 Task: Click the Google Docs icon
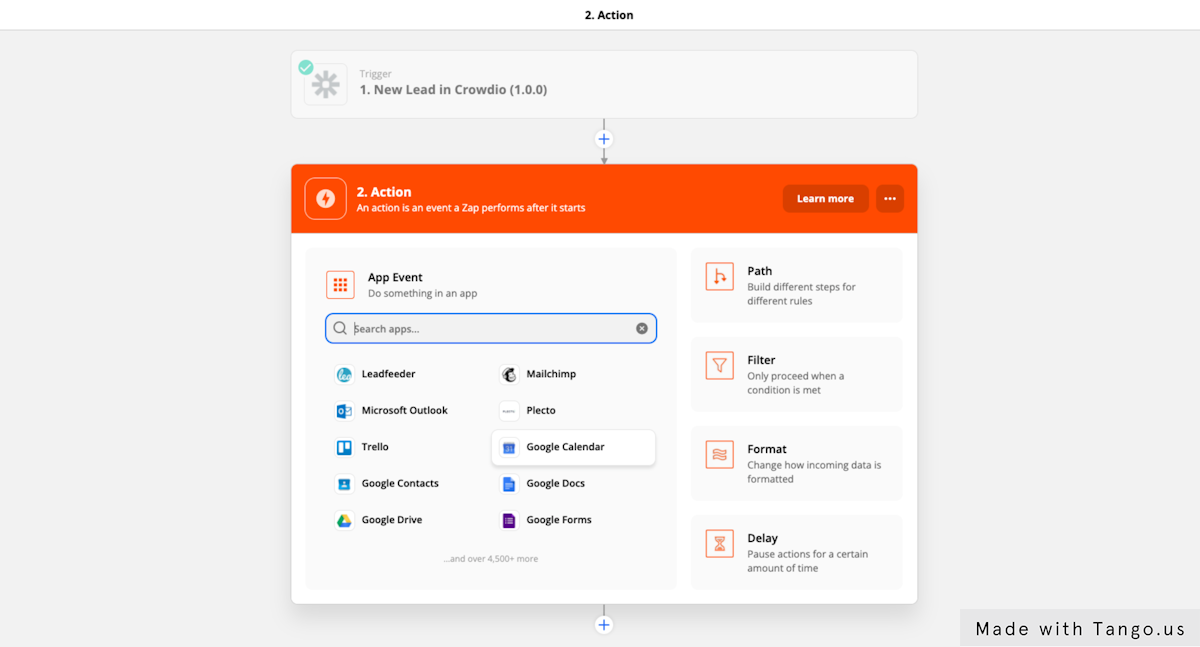509,484
